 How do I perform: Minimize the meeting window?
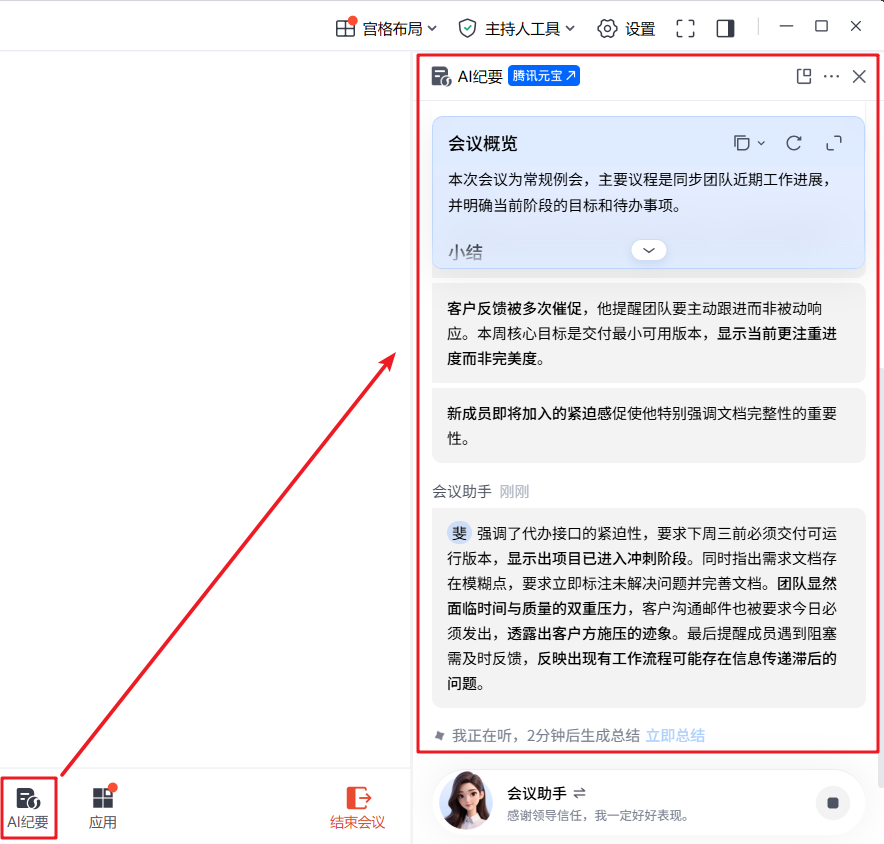point(786,26)
